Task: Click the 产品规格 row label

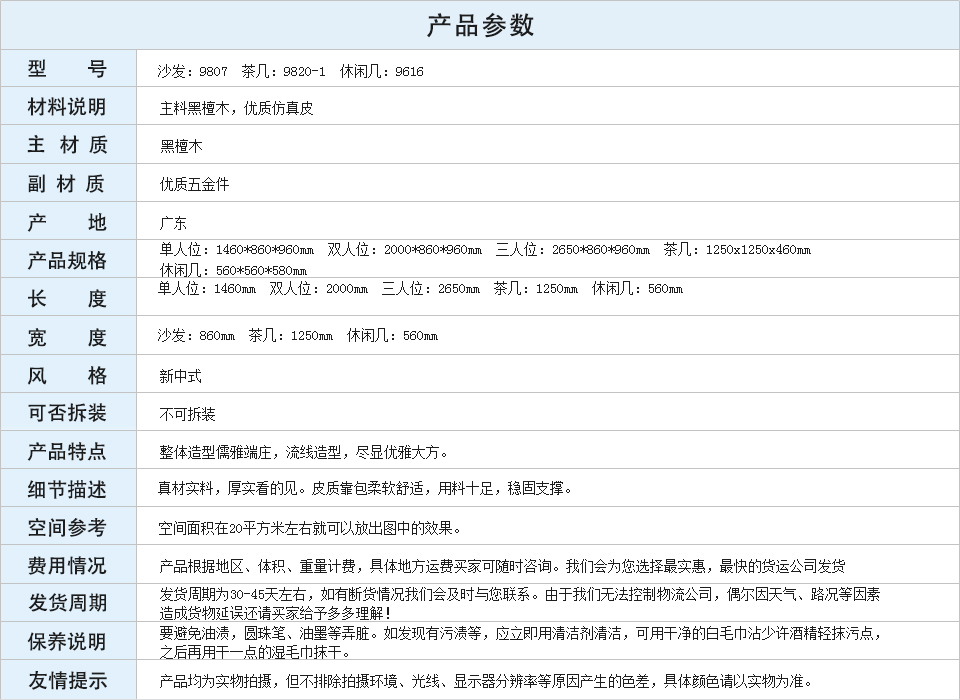Action: click(x=67, y=260)
